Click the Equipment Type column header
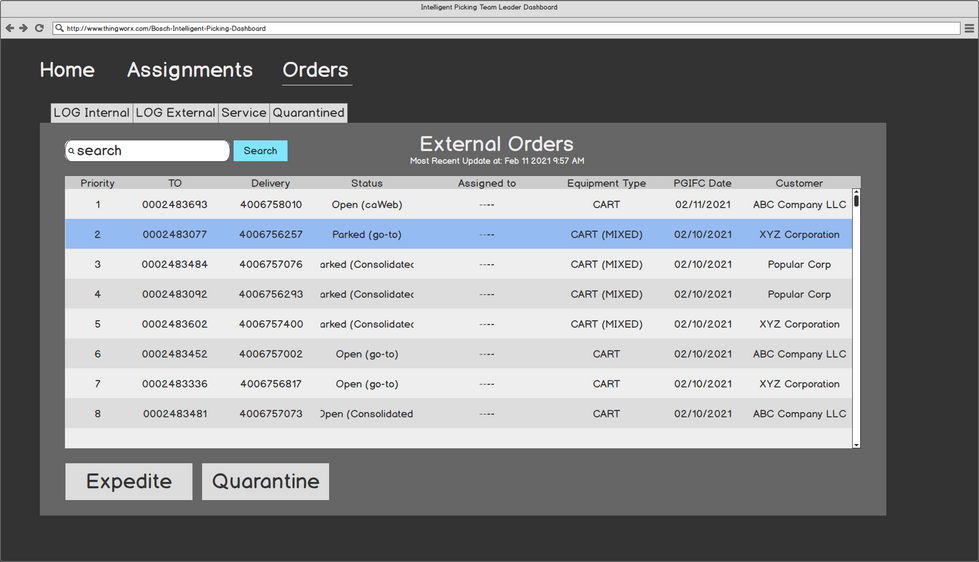979x562 pixels. tap(606, 183)
